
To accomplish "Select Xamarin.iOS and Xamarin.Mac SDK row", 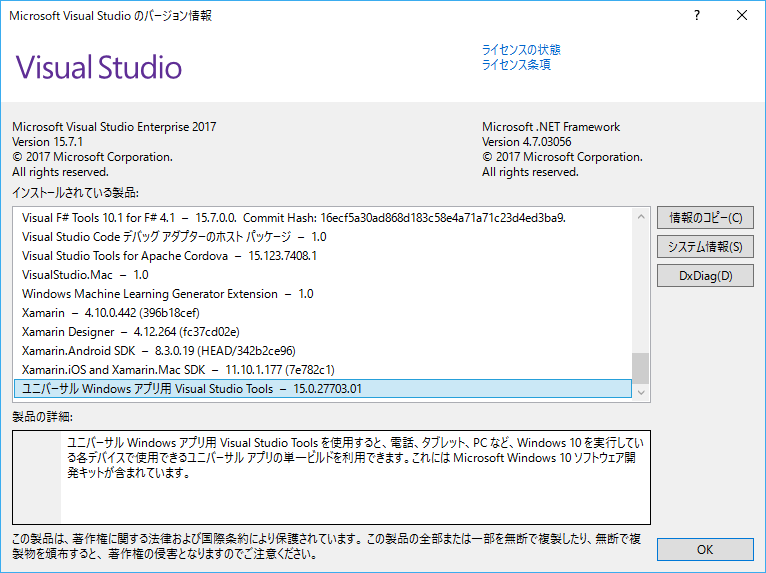I will point(323,370).
